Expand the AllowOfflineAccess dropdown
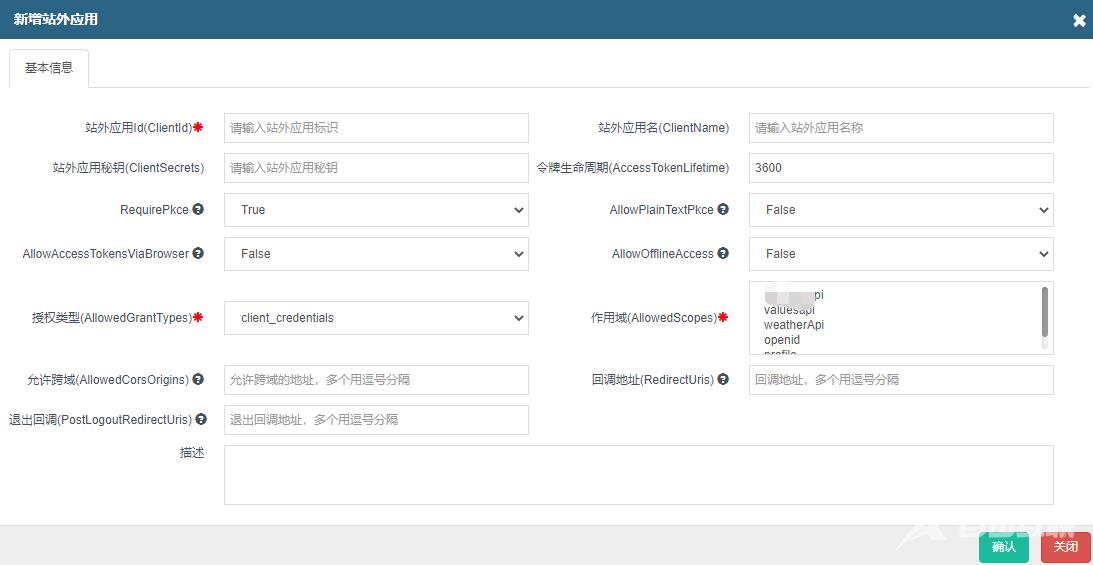The height and width of the screenshot is (565, 1093). pos(900,254)
